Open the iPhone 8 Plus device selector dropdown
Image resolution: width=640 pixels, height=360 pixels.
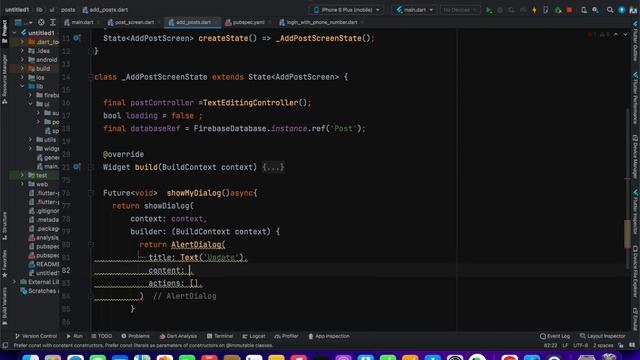pos(347,10)
